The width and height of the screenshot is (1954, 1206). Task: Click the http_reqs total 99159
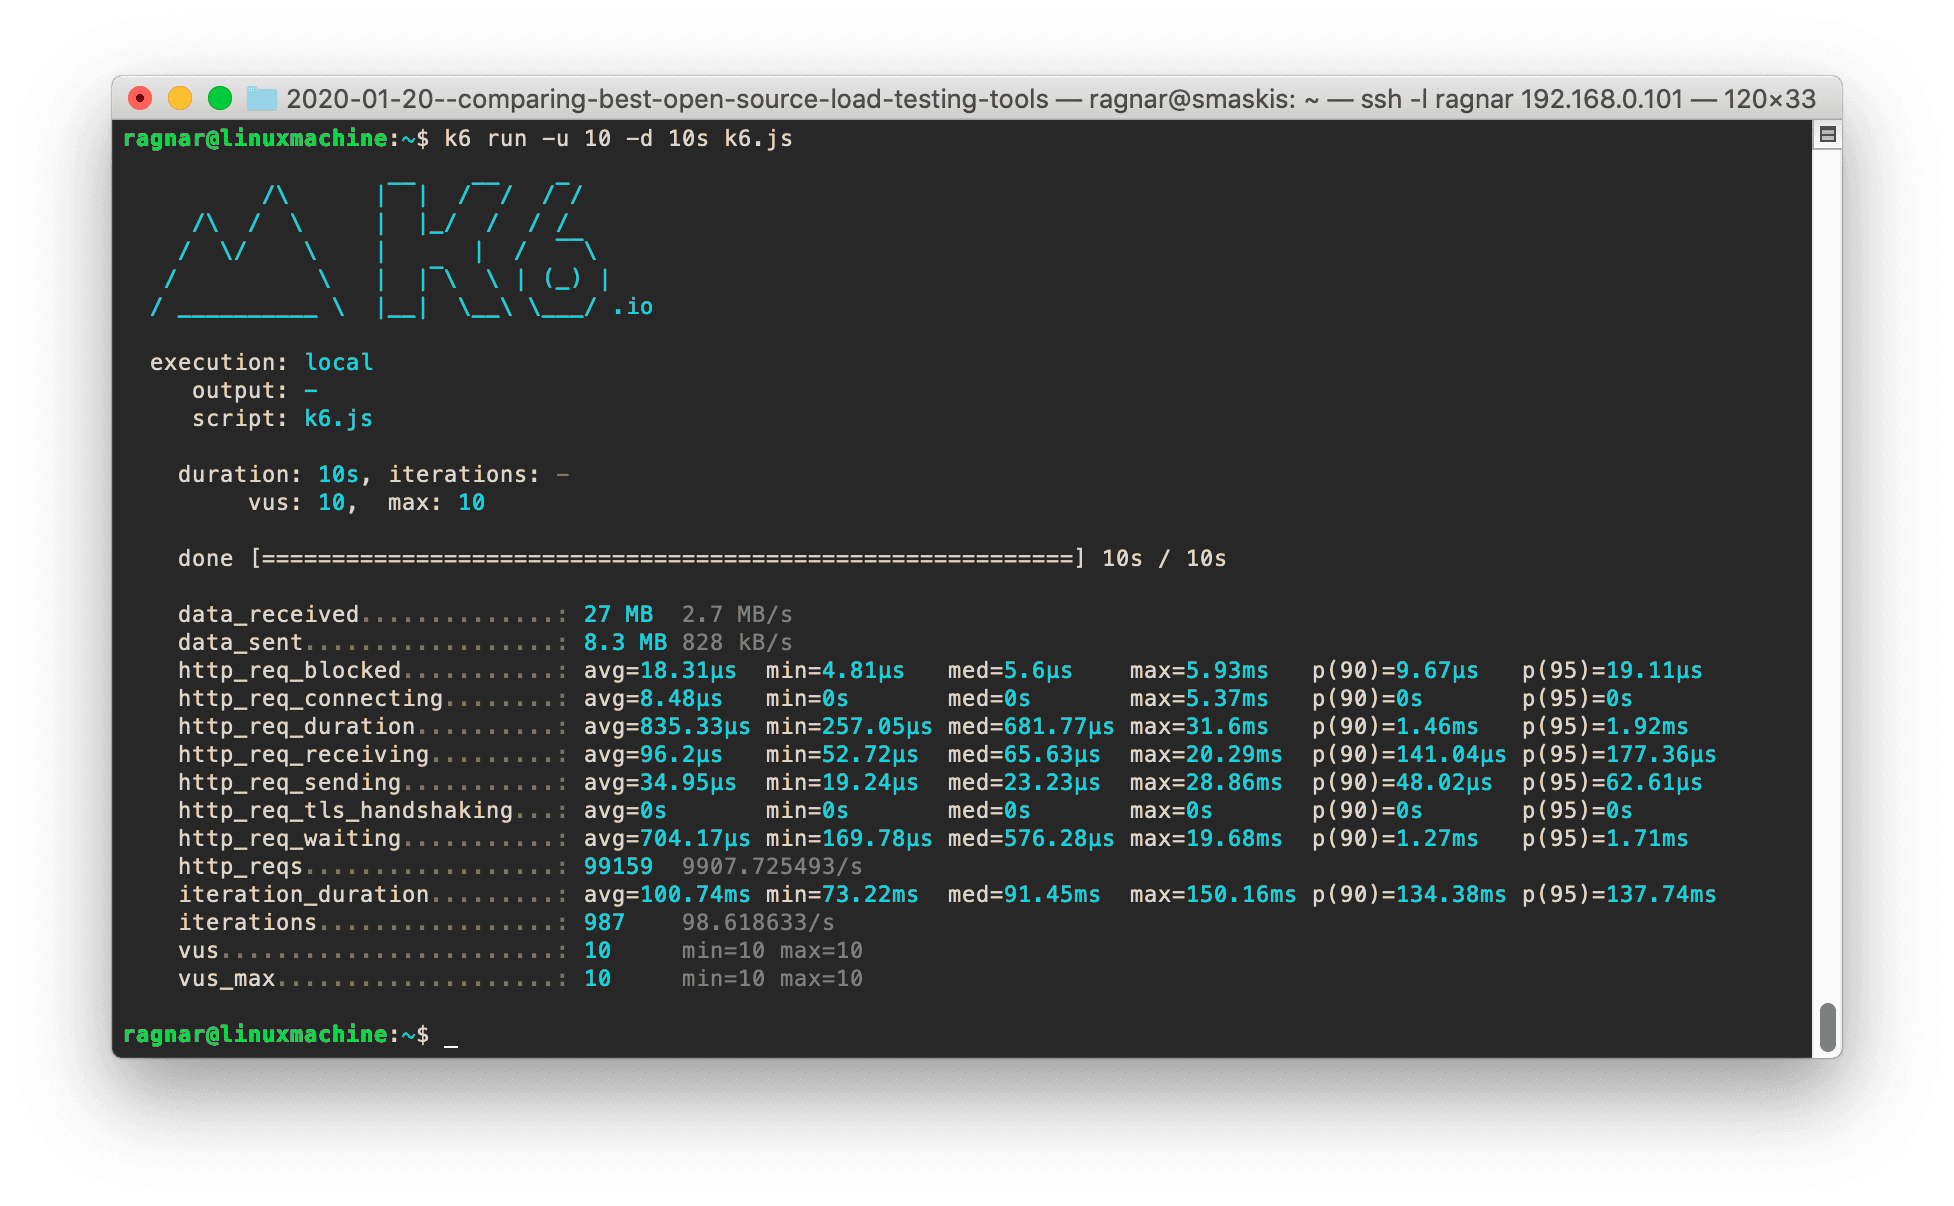pyautogui.click(x=618, y=865)
